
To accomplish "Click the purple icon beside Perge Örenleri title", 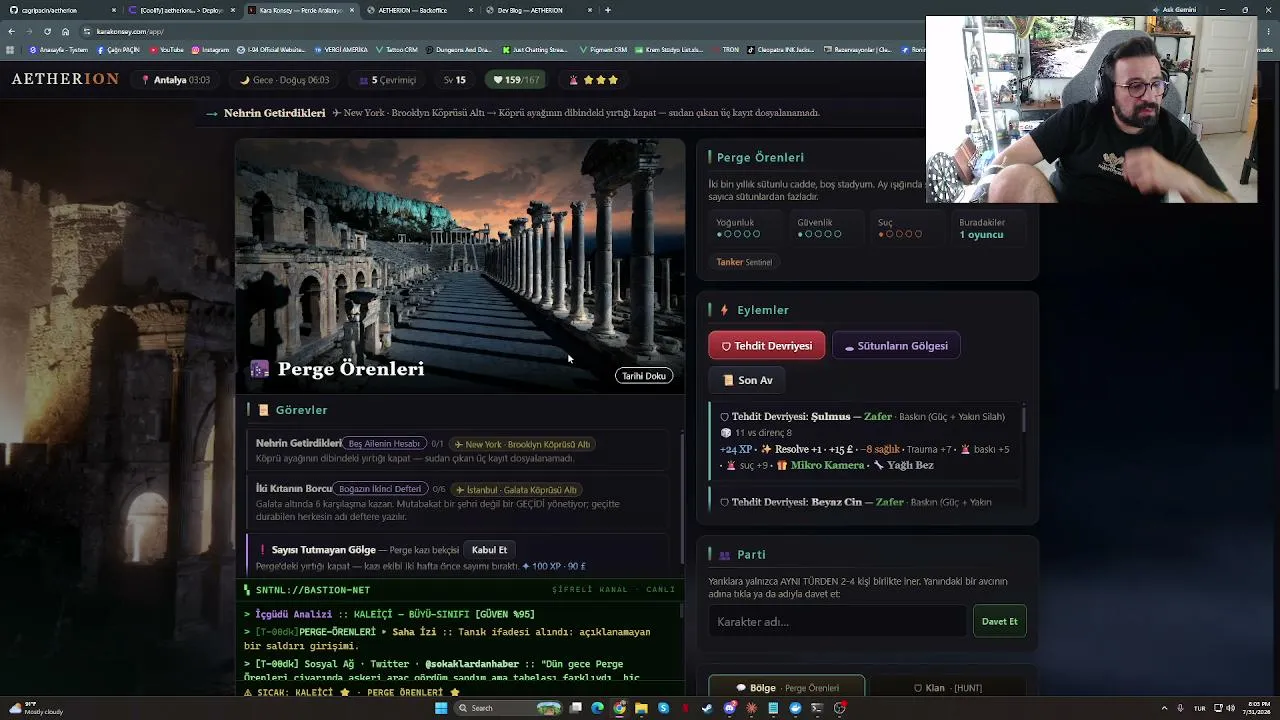I will (260, 369).
